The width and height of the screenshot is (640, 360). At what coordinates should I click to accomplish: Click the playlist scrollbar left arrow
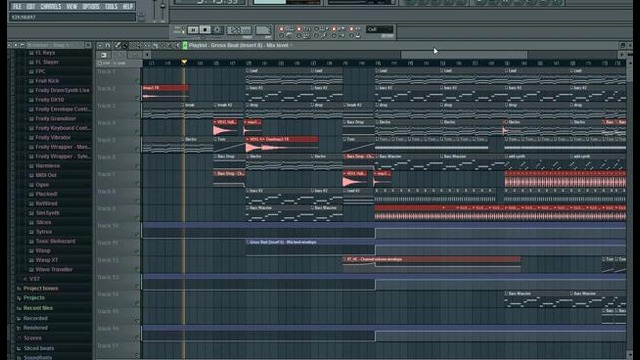click(147, 55)
